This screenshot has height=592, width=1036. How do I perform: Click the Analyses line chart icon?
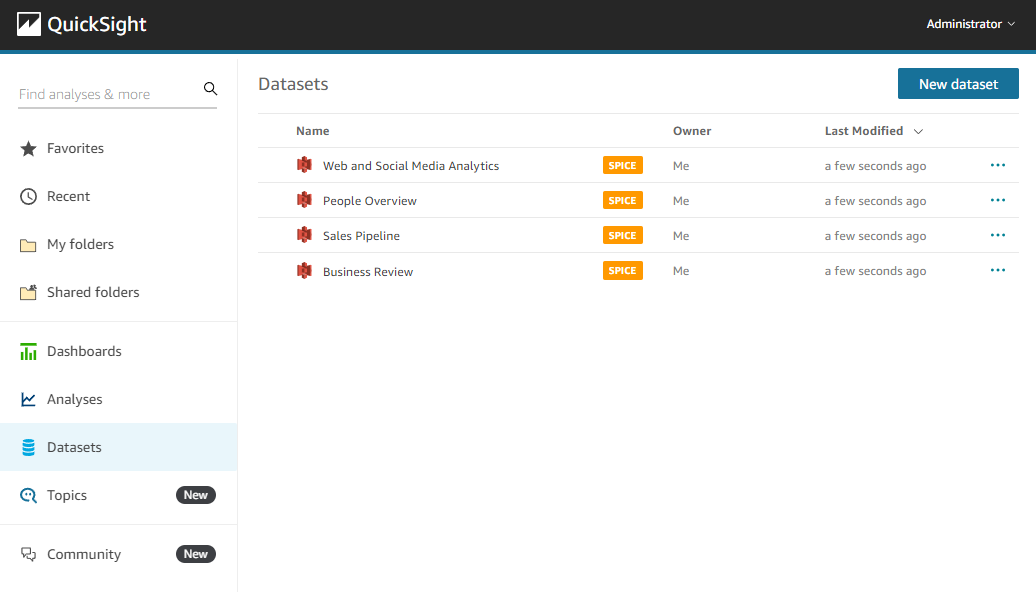tap(28, 399)
